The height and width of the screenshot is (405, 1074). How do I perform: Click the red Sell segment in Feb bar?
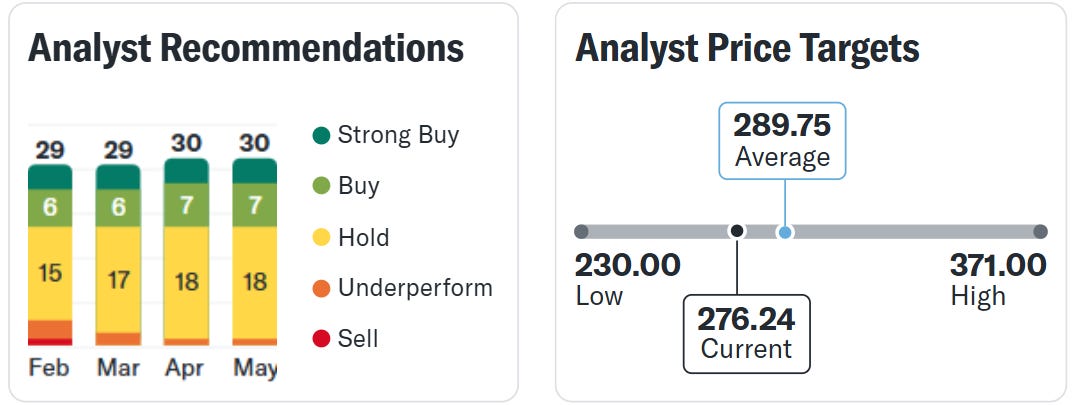50,341
